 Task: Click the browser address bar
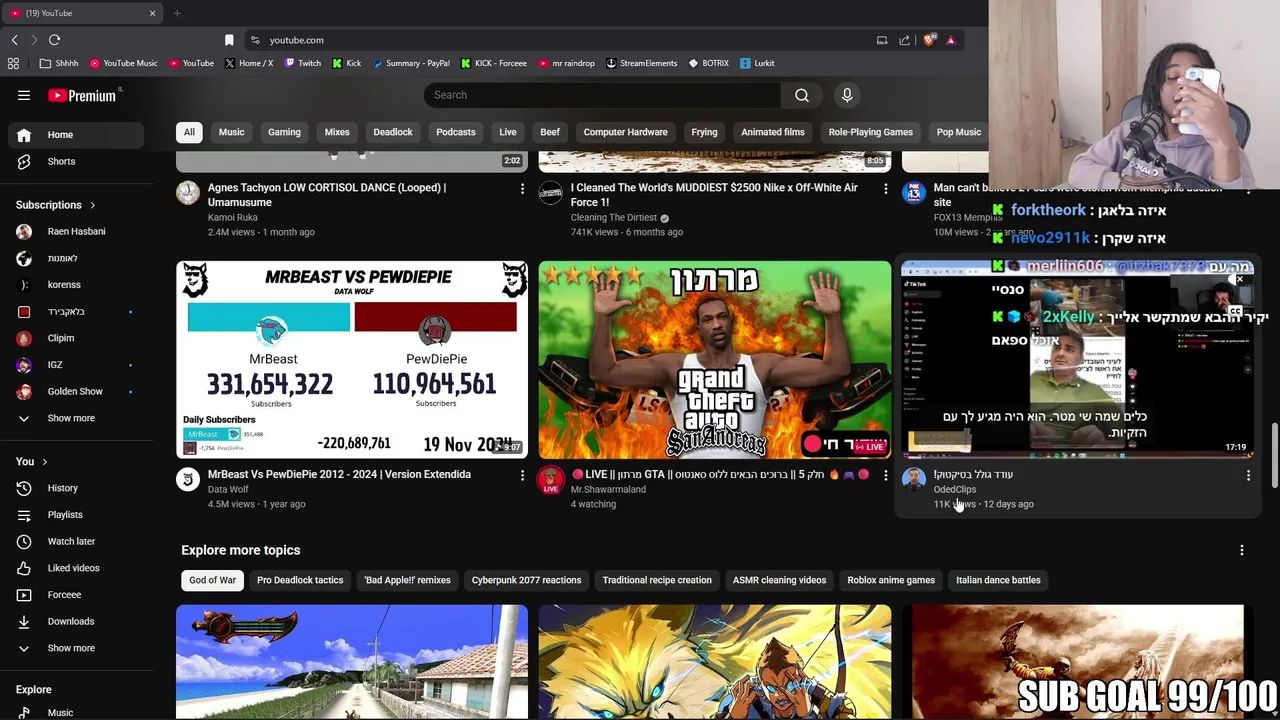coord(560,40)
